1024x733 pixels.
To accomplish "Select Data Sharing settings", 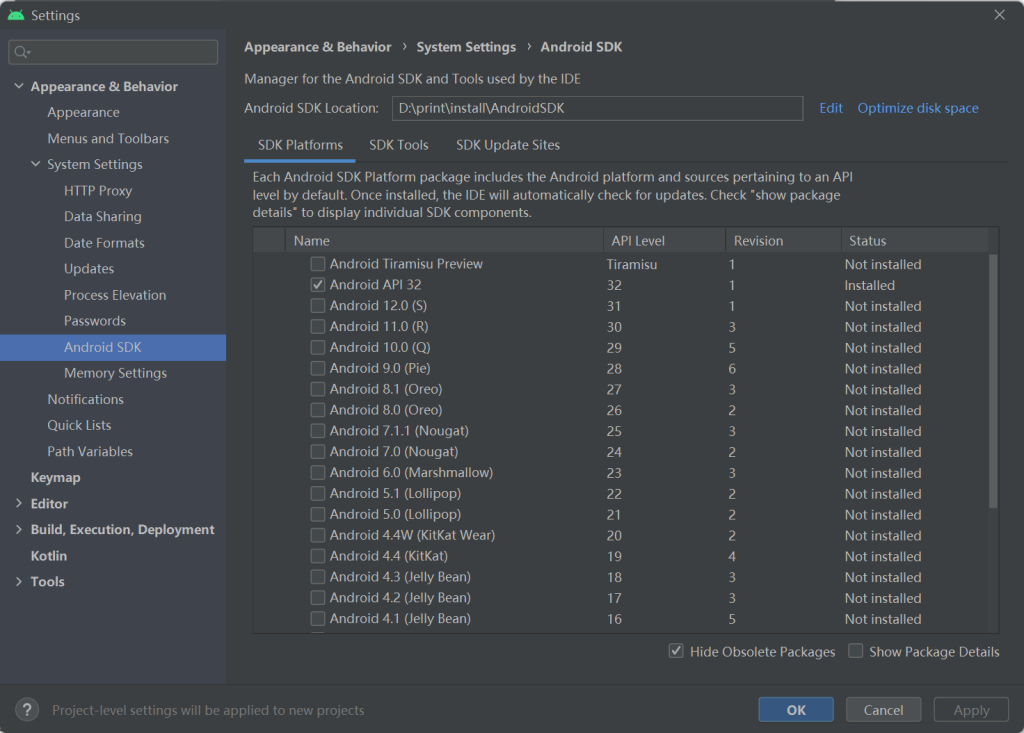I will pyautogui.click(x=103, y=216).
